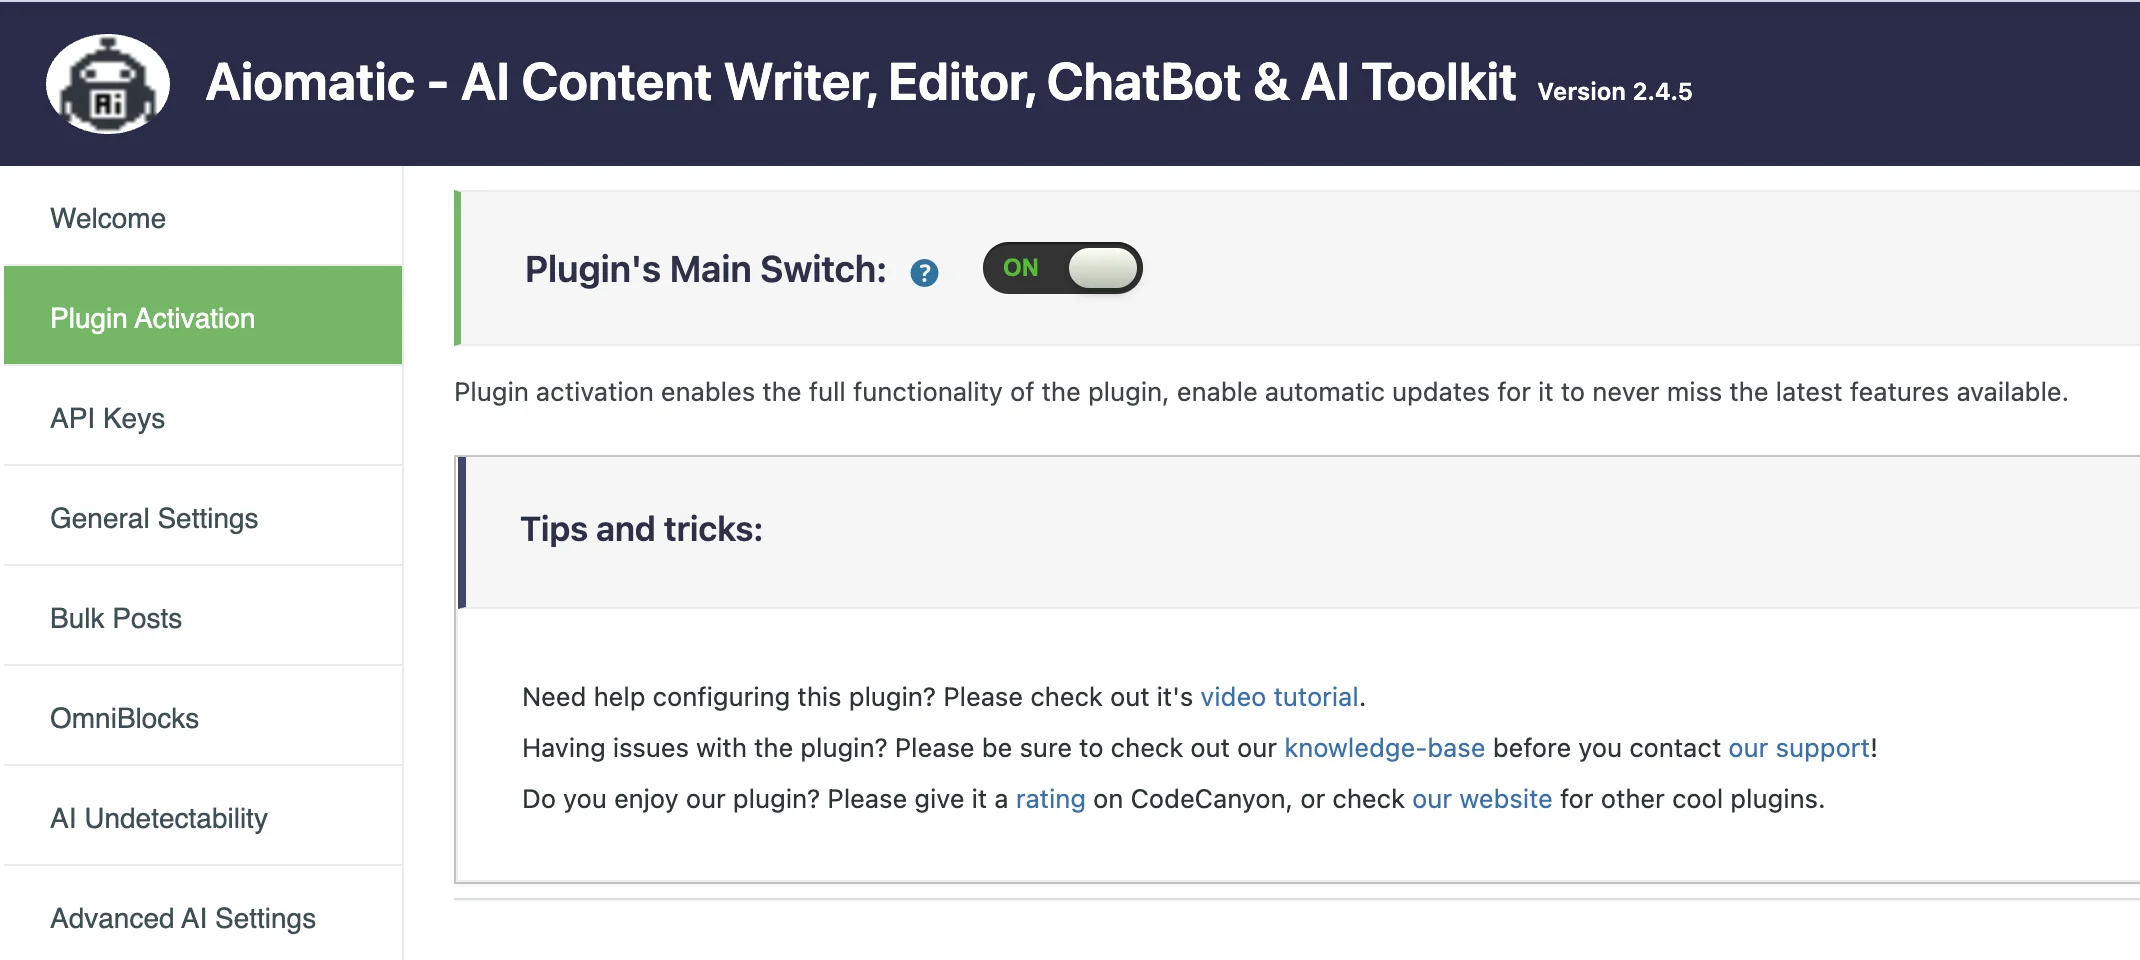Open the OmniBlocks tab
Viewport: 2140px width, 960px height.
pyautogui.click(x=203, y=718)
